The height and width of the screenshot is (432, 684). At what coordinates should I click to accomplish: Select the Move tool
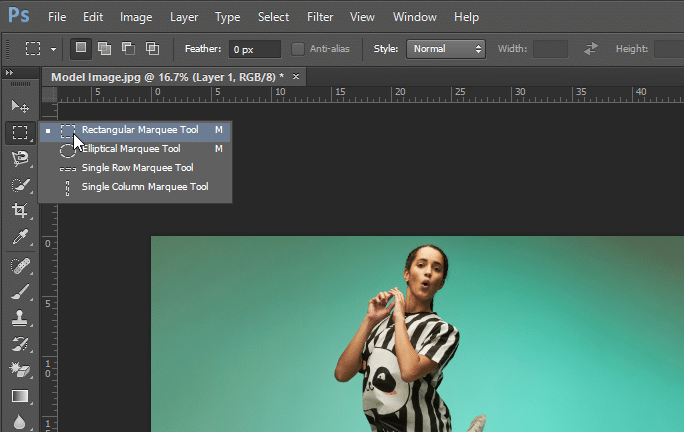19,106
